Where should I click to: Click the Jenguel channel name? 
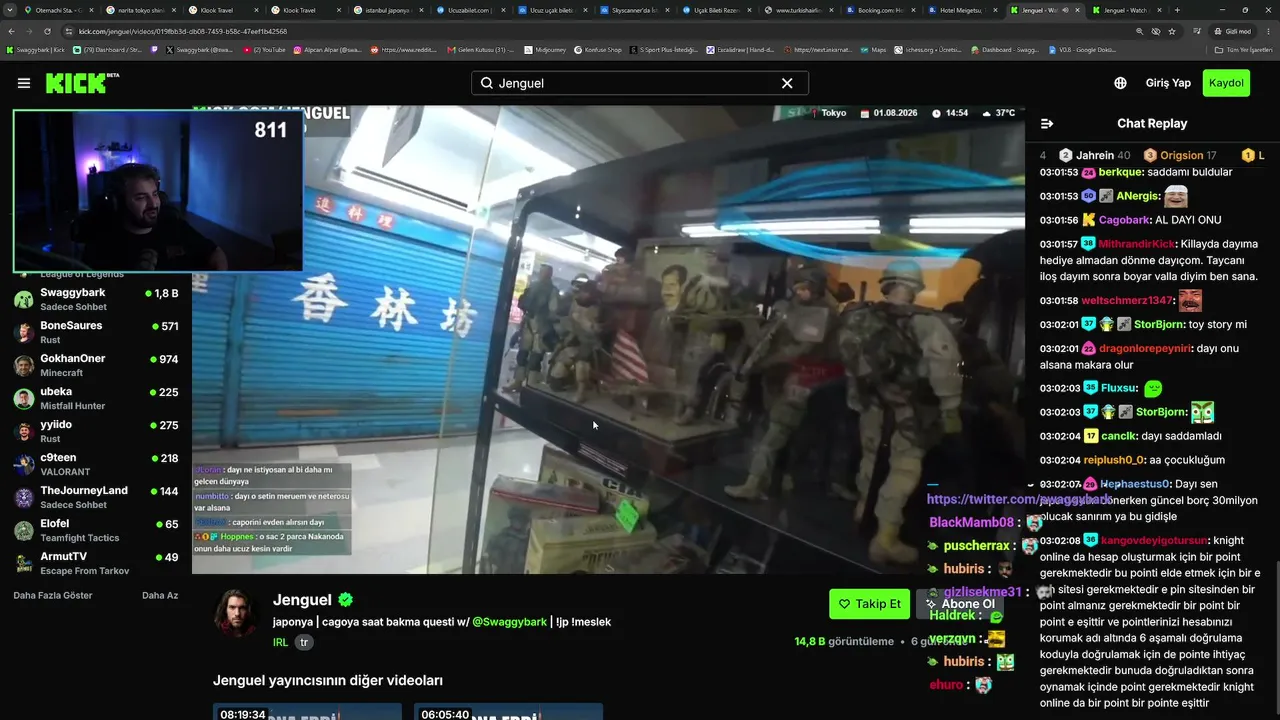tap(302, 600)
